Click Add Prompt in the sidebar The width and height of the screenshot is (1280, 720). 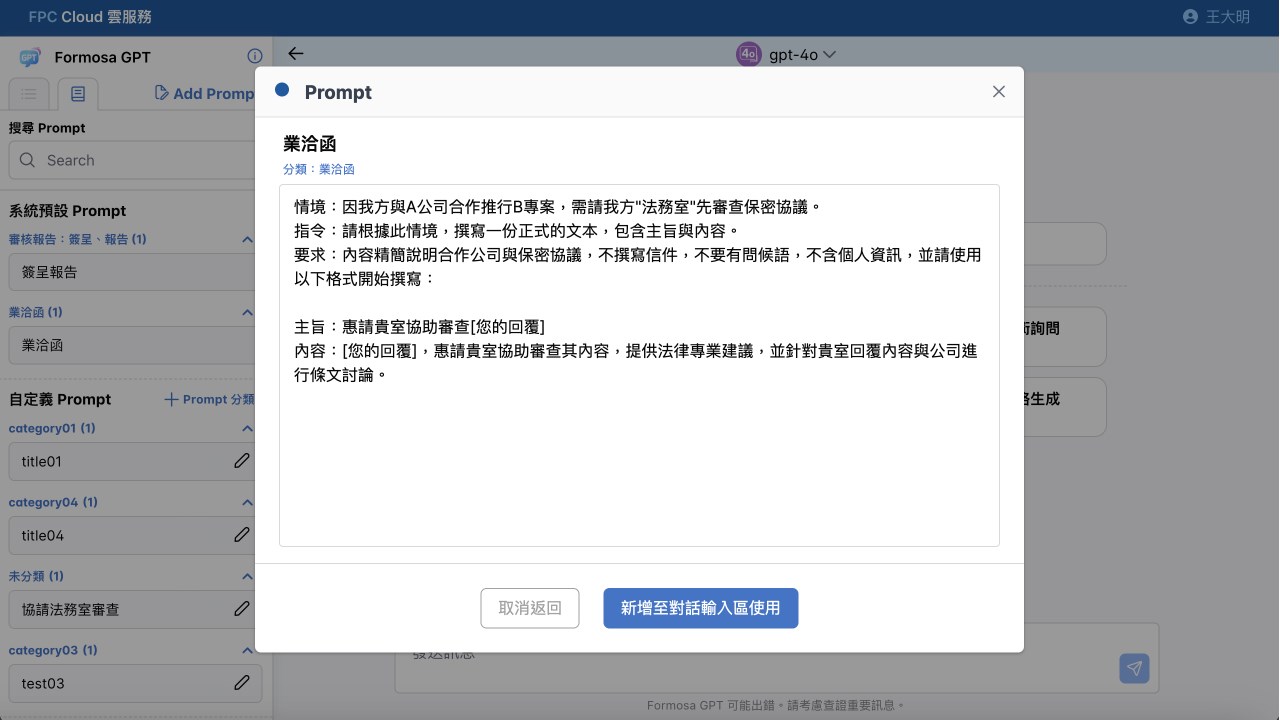(204, 93)
